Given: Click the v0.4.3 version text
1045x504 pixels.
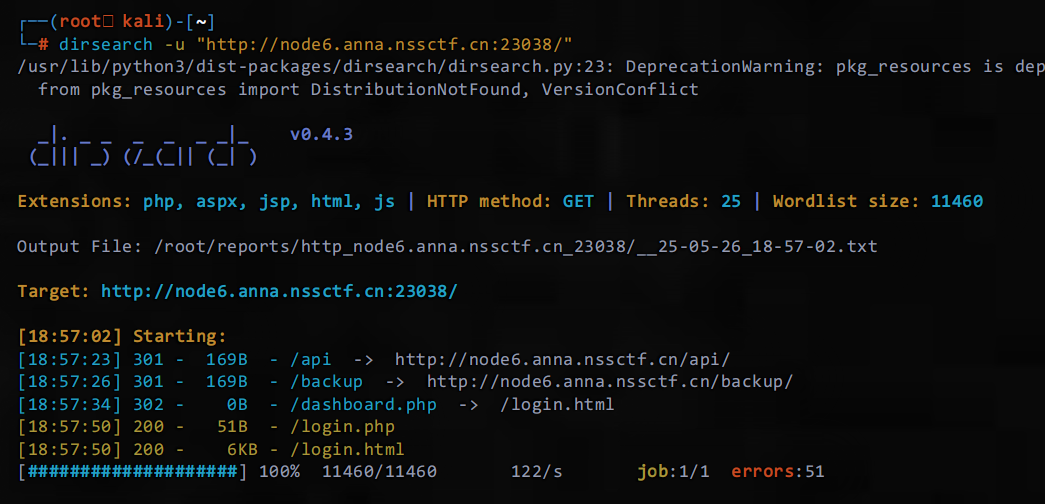Looking at the screenshot, I should pyautogui.click(x=321, y=134).
